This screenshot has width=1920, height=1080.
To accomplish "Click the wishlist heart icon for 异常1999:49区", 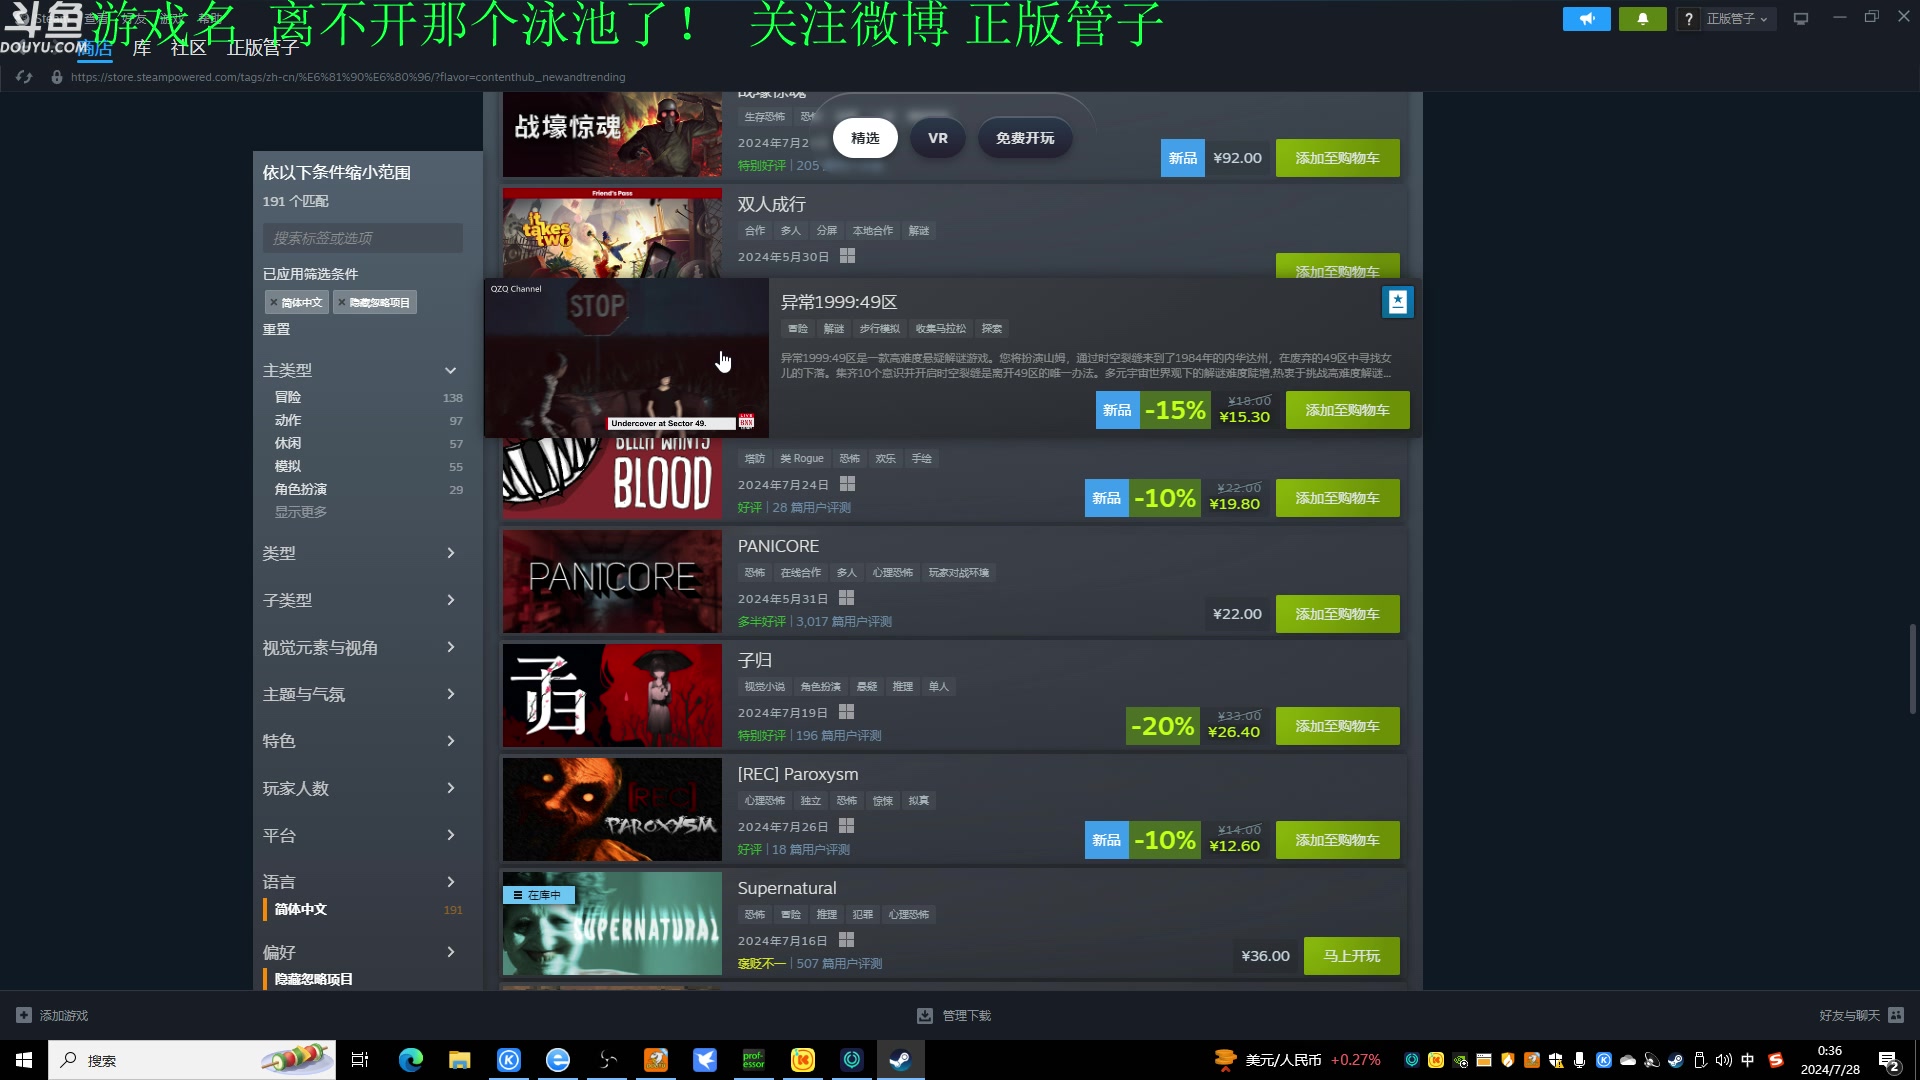I will point(1398,302).
